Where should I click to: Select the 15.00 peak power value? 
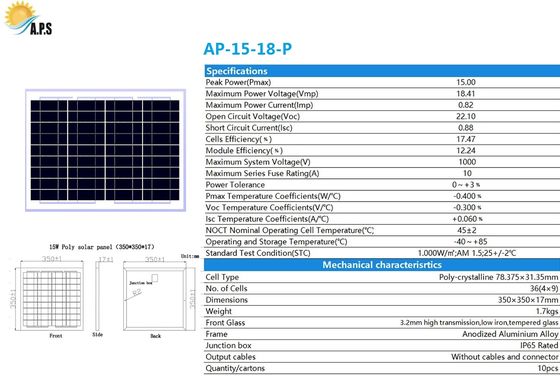[x=466, y=82]
